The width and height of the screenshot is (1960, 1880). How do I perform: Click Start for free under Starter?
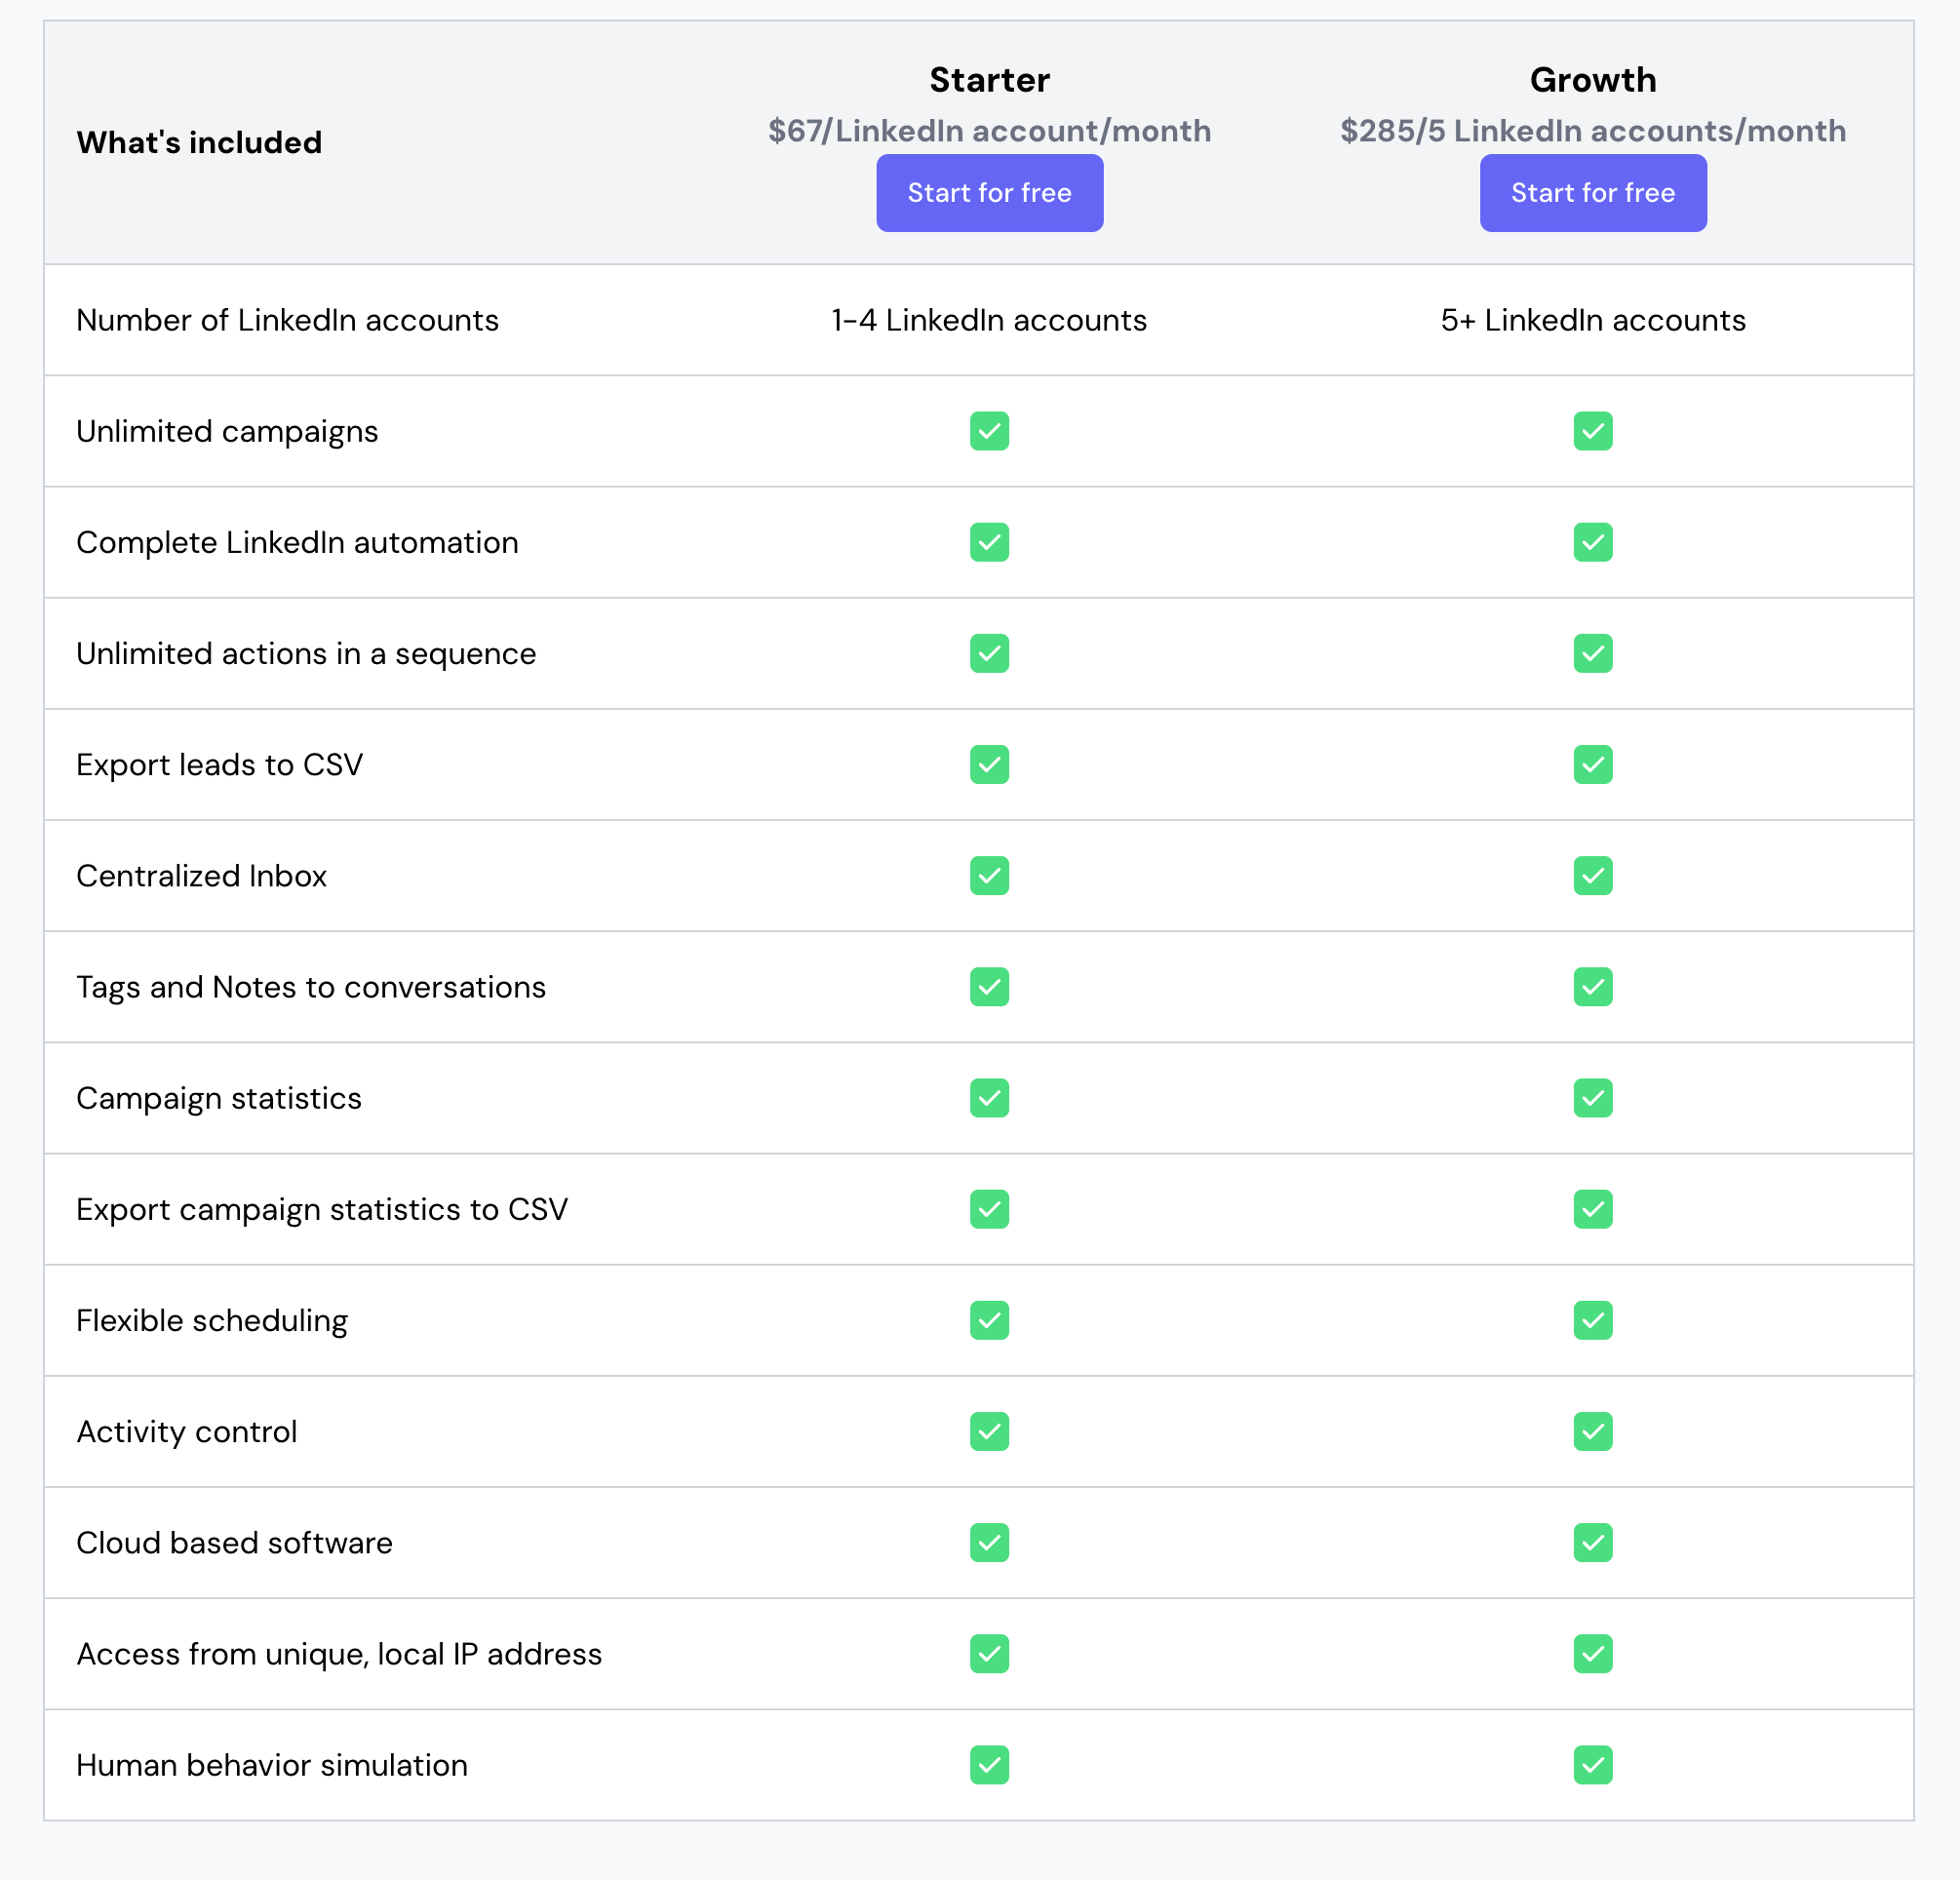tap(989, 193)
